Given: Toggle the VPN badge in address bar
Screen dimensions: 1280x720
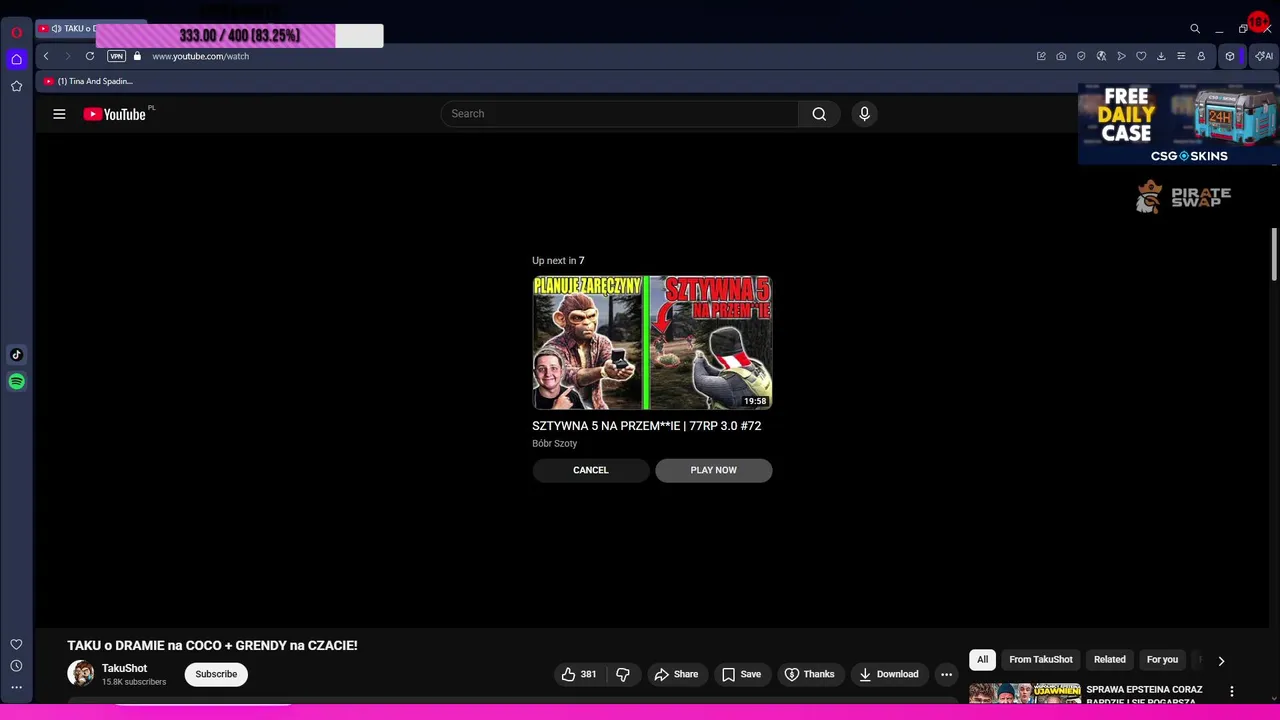Looking at the screenshot, I should (x=116, y=56).
